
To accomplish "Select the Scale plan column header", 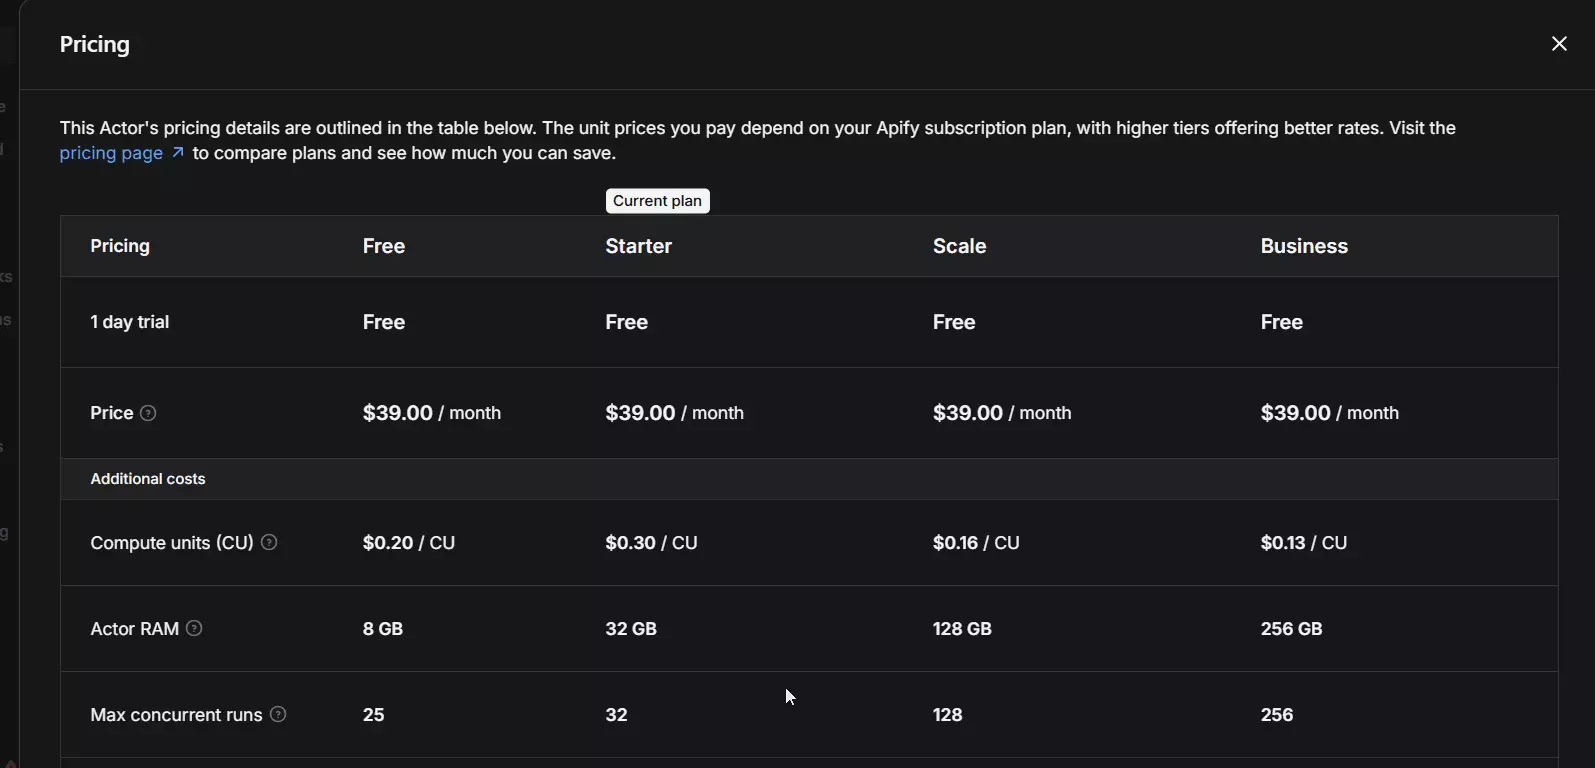I will point(960,246).
